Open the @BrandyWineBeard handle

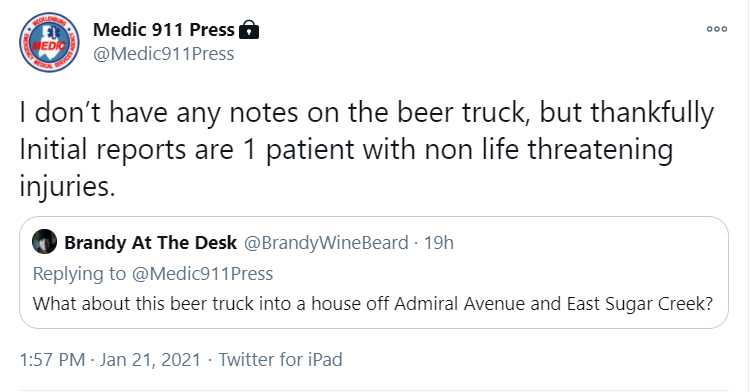326,242
